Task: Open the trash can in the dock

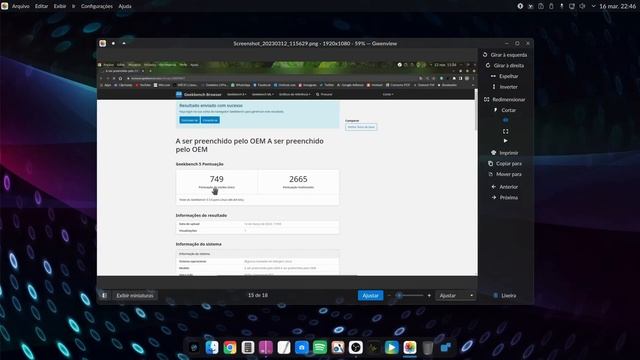Action: click(428, 347)
